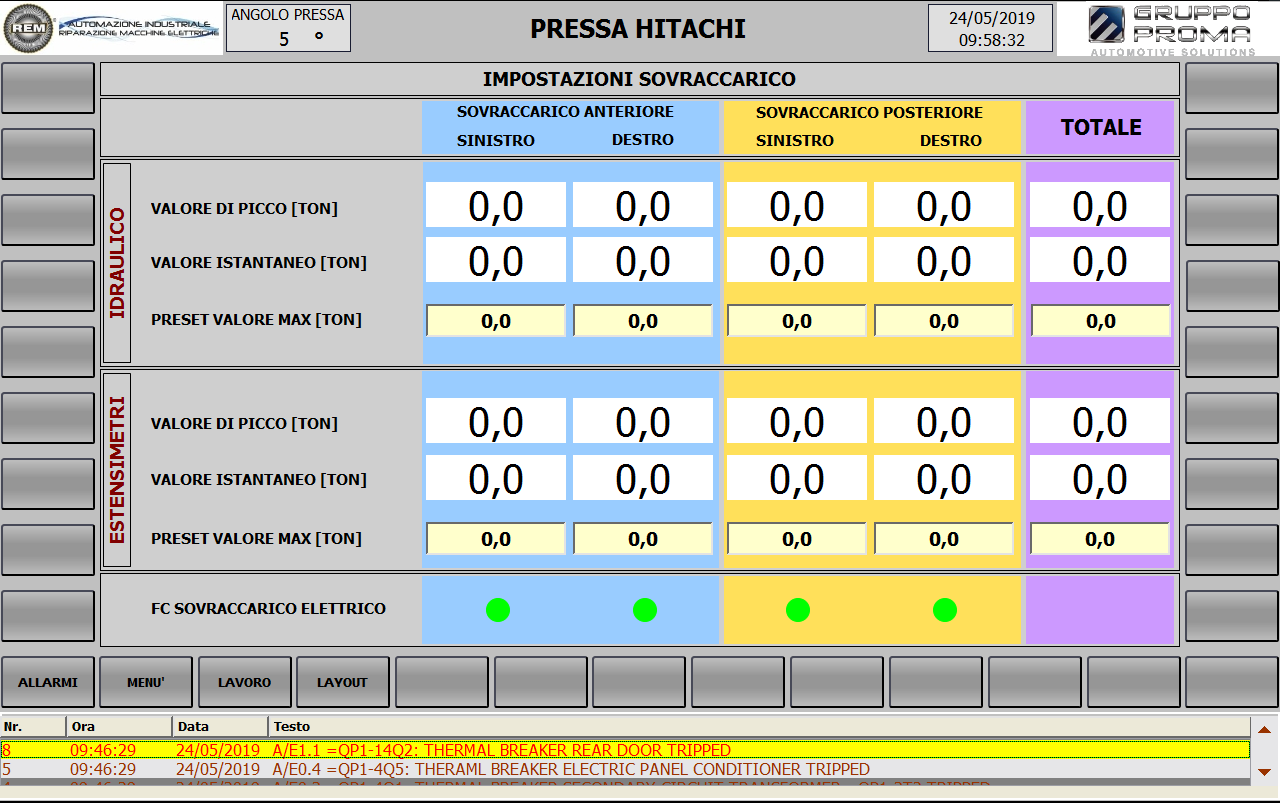1280x803 pixels.
Task: Edit Idraulico preset max posteriore destro field
Action: tap(944, 321)
